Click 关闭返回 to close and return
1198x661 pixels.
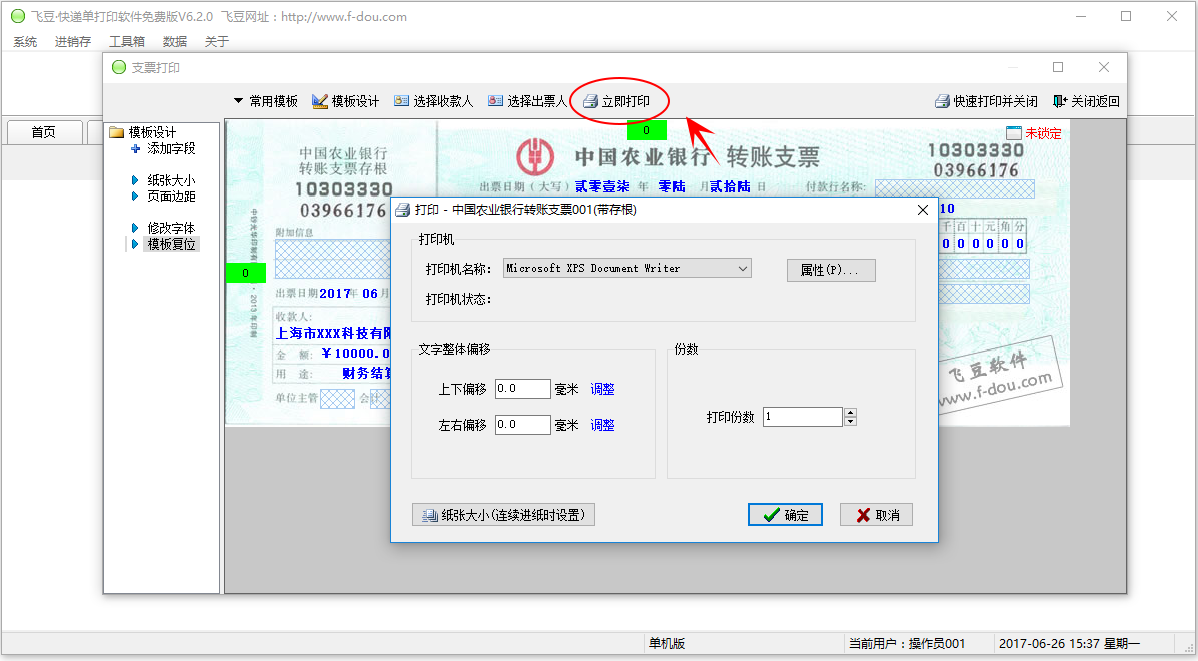click(x=1086, y=101)
